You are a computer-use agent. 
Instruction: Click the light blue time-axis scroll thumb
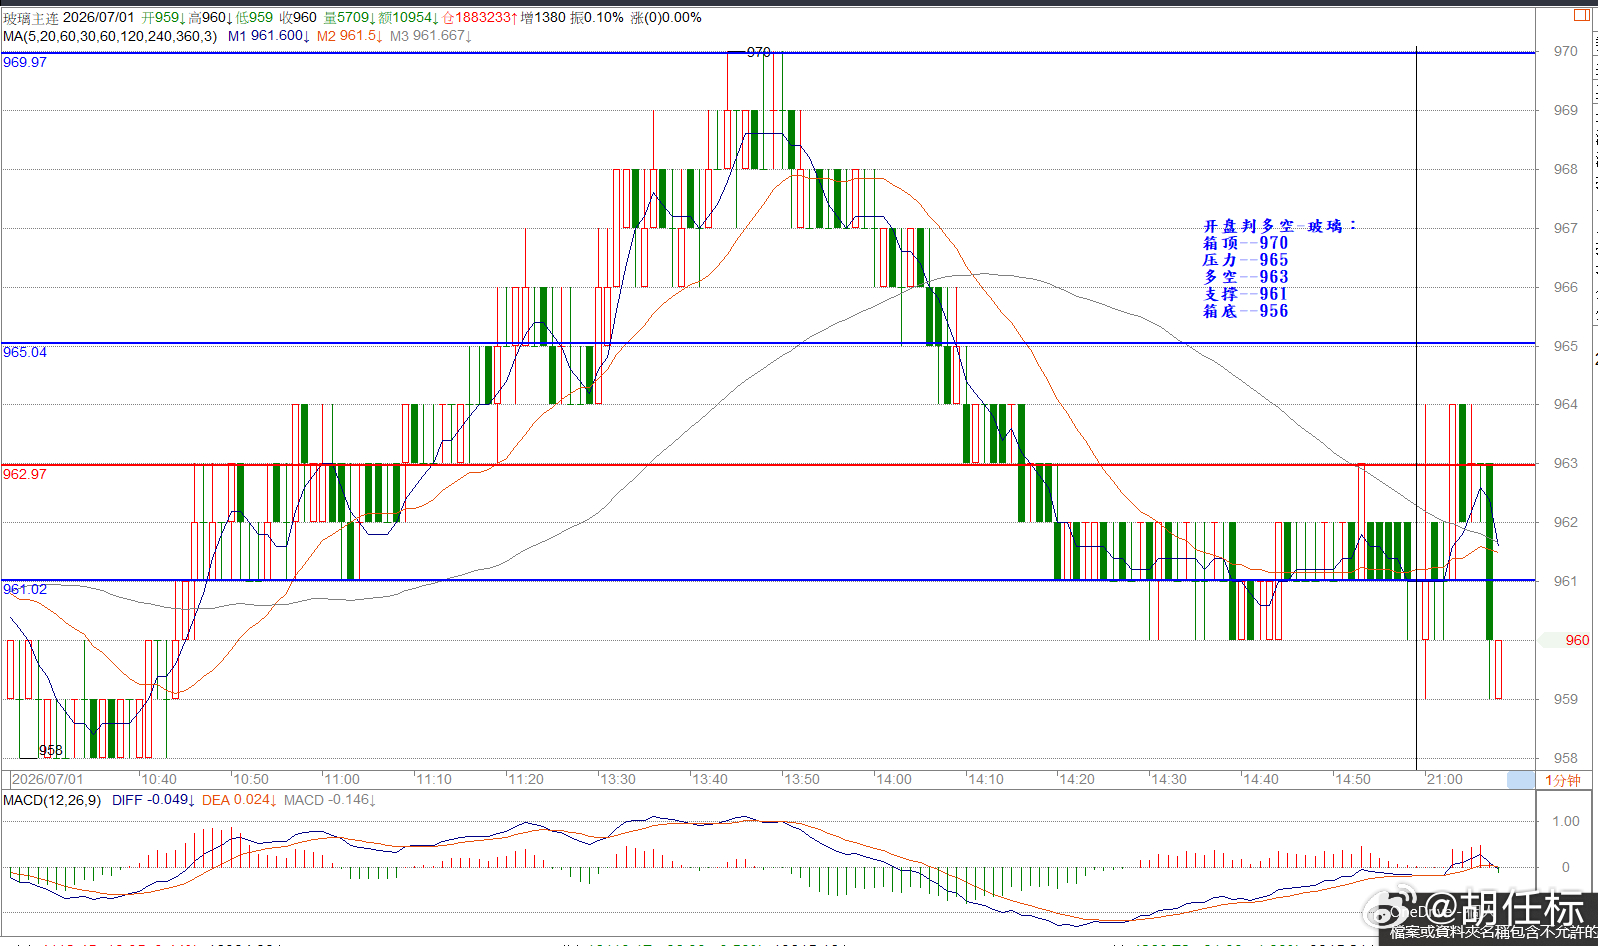click(x=1521, y=780)
